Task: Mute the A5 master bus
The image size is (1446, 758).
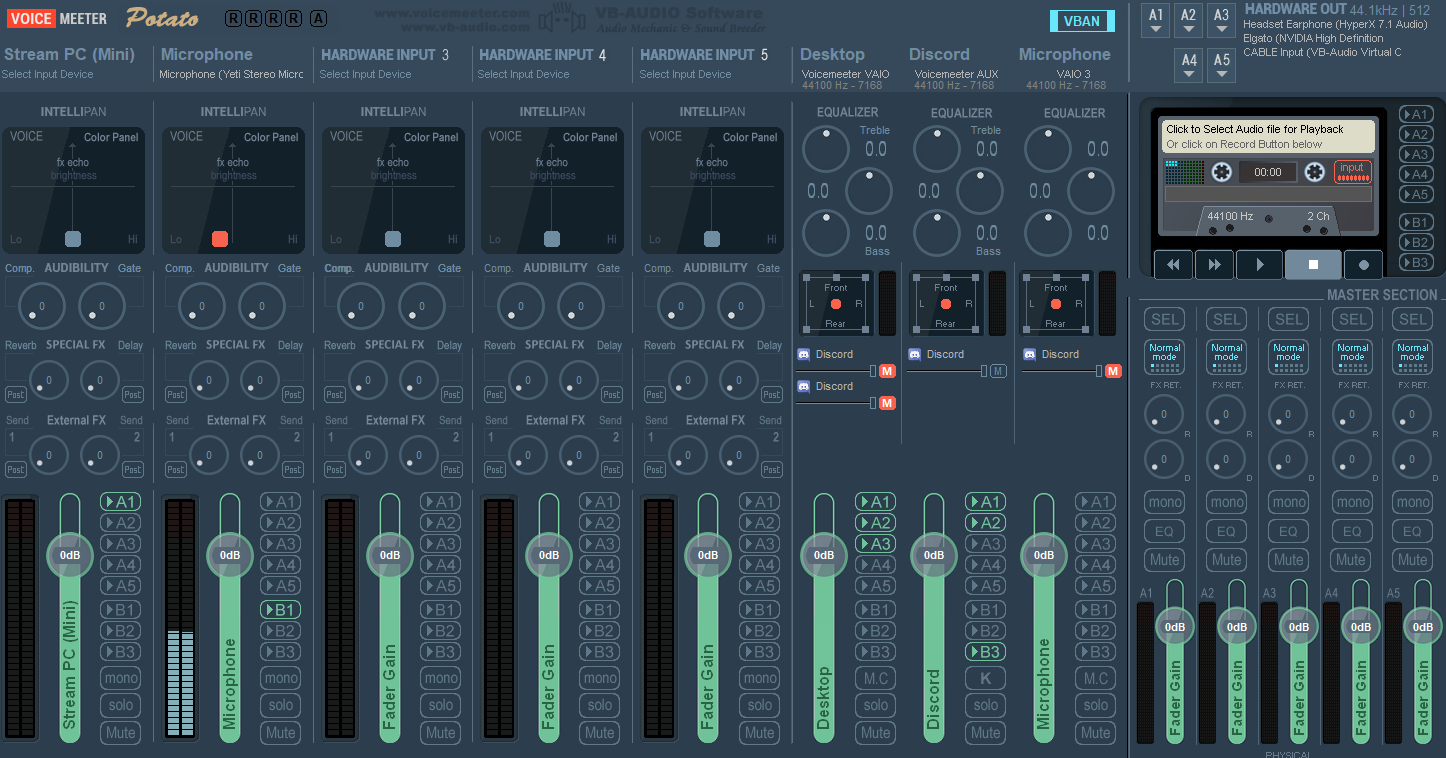Action: (1412, 560)
